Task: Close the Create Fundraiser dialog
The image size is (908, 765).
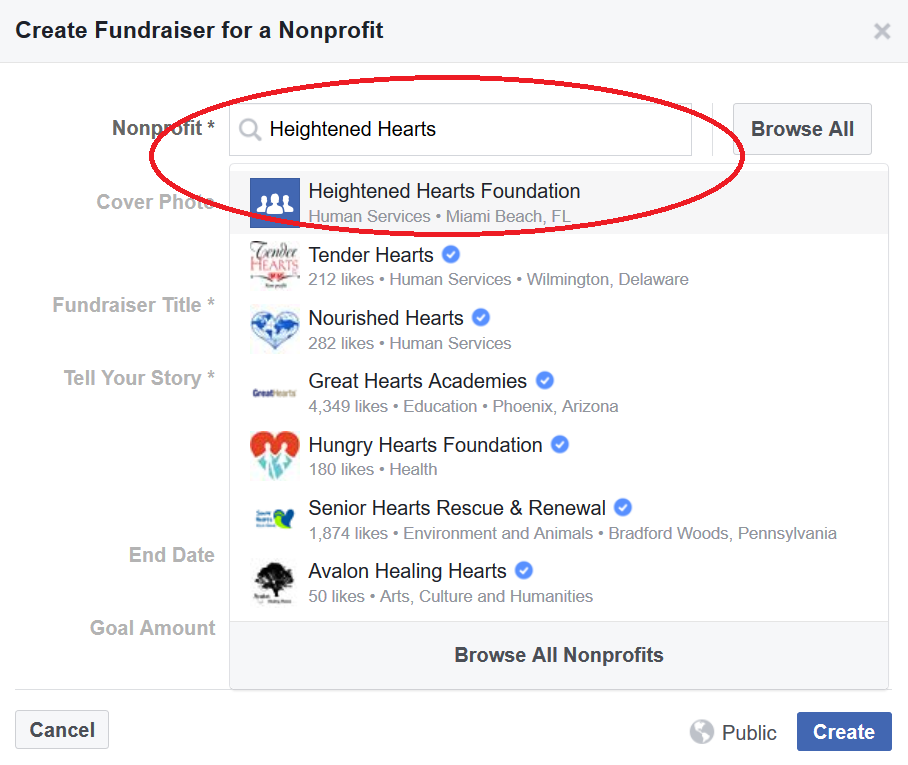Action: tap(882, 31)
